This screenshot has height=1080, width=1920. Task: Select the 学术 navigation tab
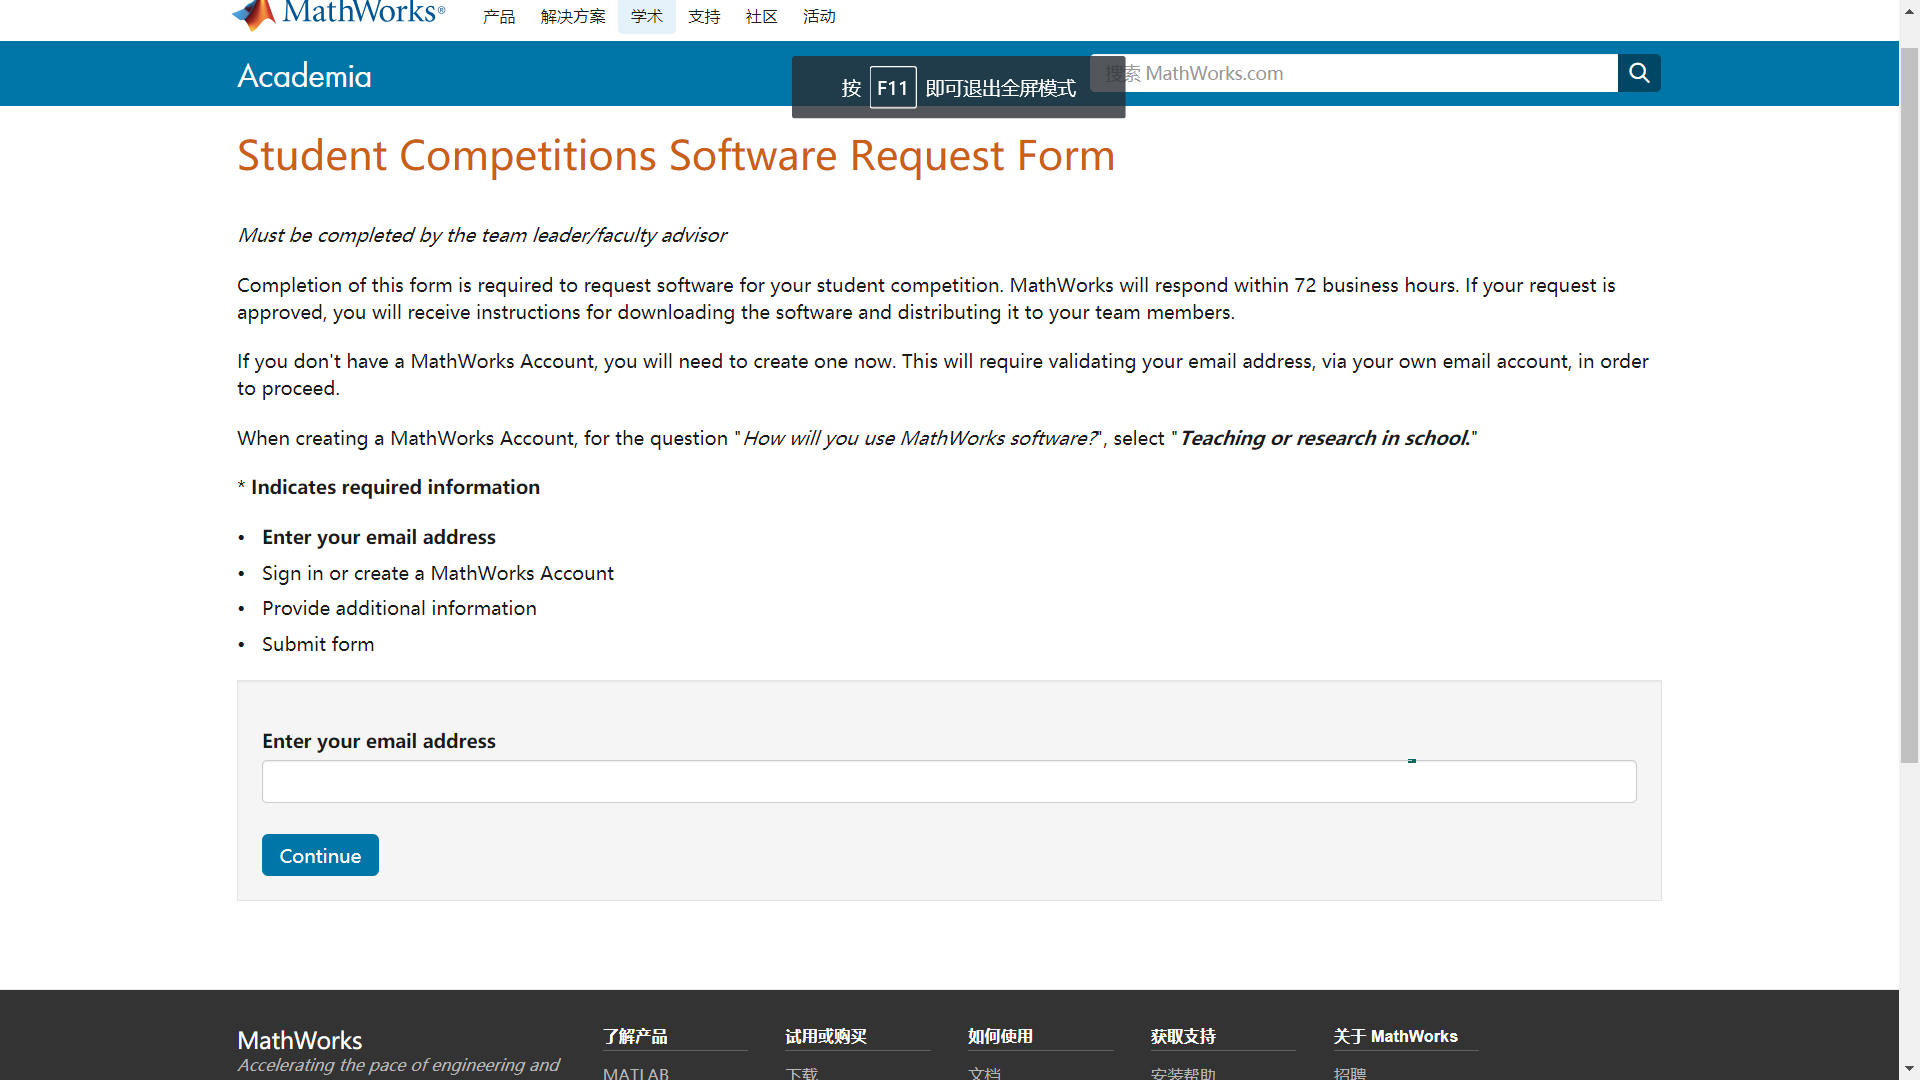coord(646,17)
